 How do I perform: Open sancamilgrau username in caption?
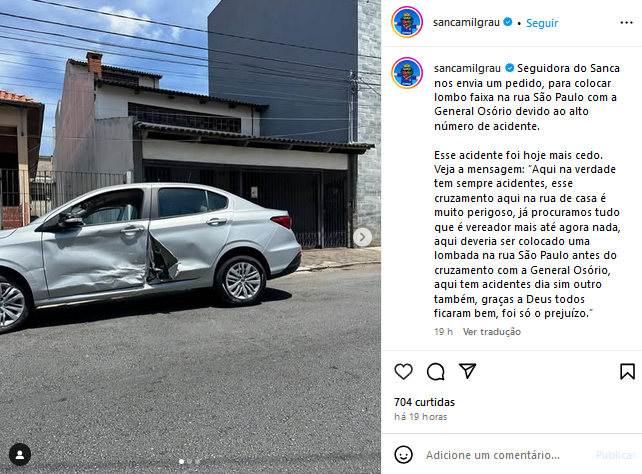[x=467, y=68]
